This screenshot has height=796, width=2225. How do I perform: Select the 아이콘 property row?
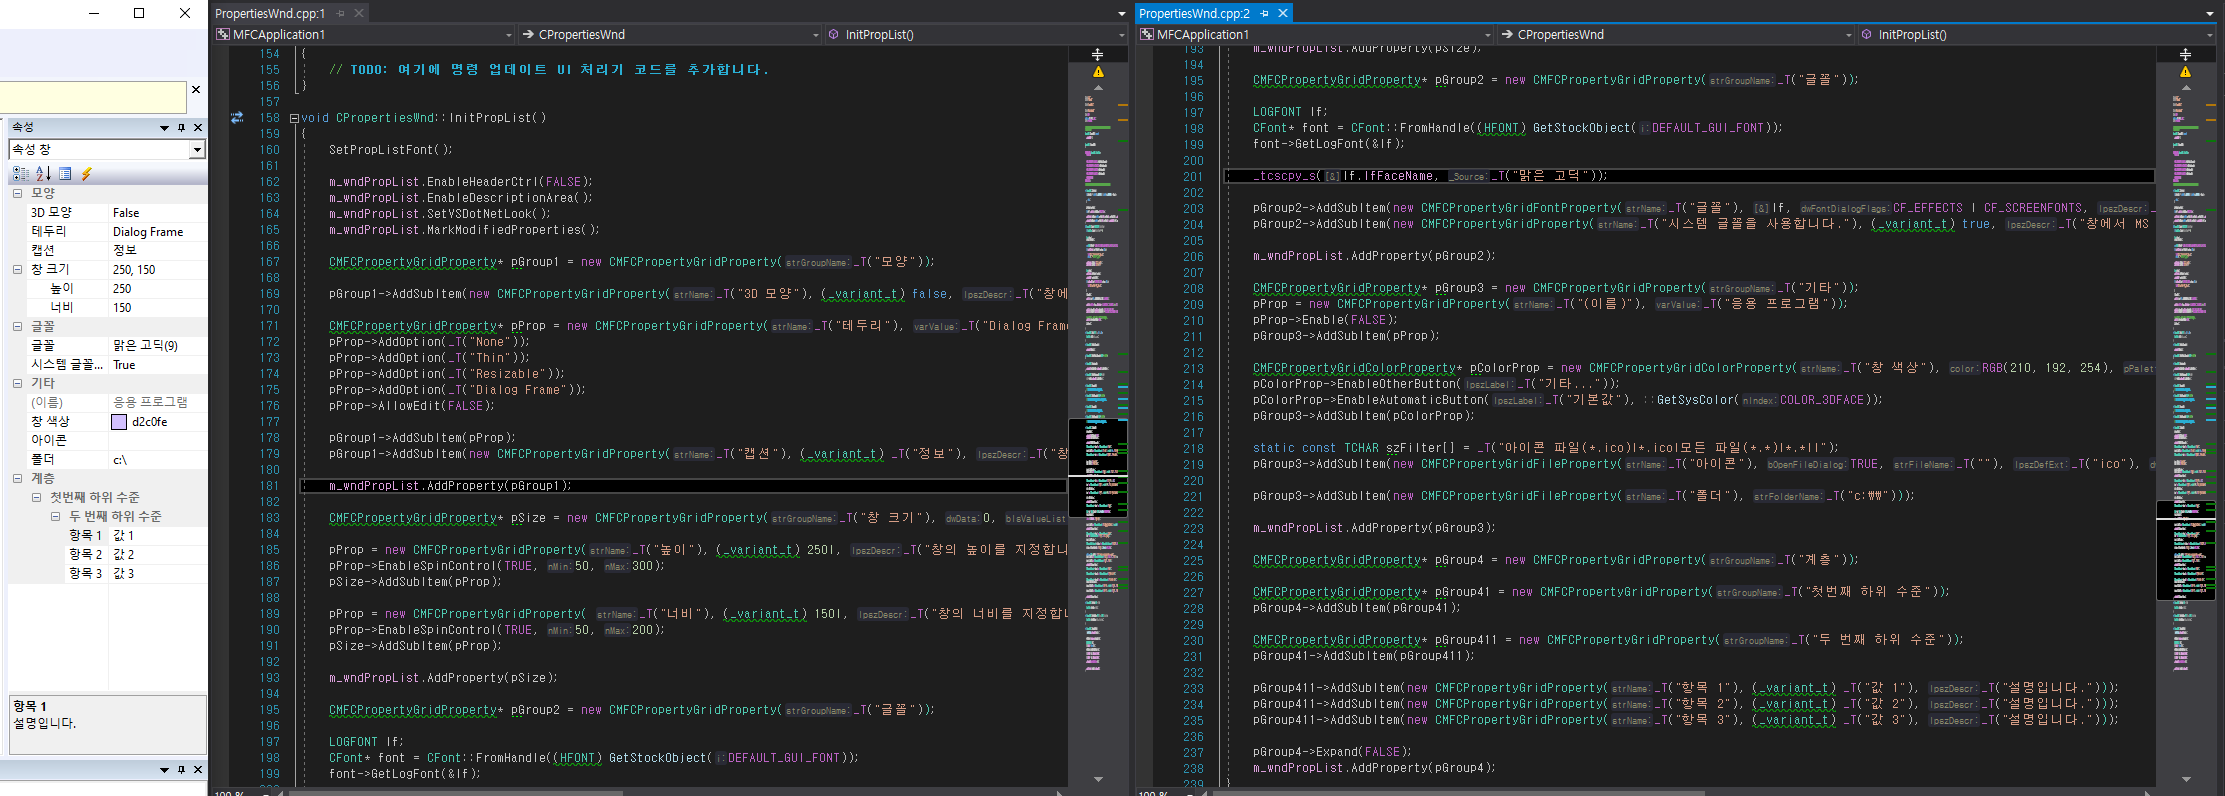[x=108, y=440]
